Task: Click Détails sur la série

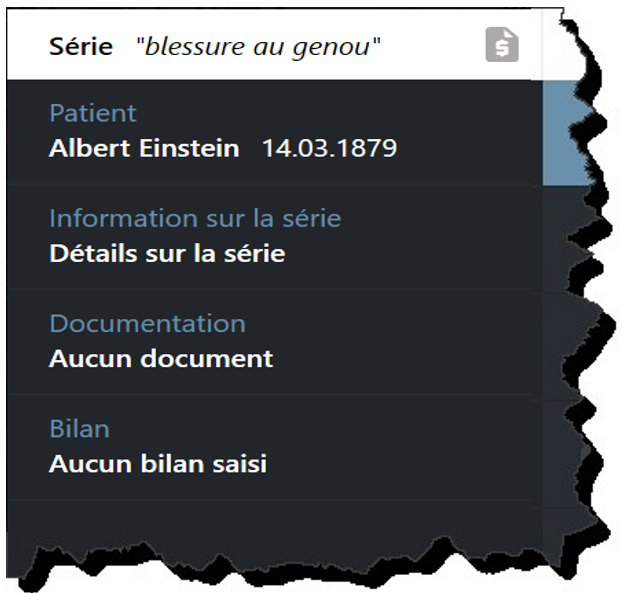Action: coord(167,253)
